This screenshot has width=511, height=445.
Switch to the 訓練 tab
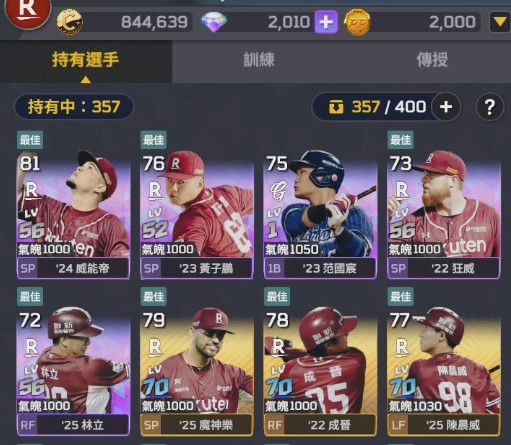point(259,60)
